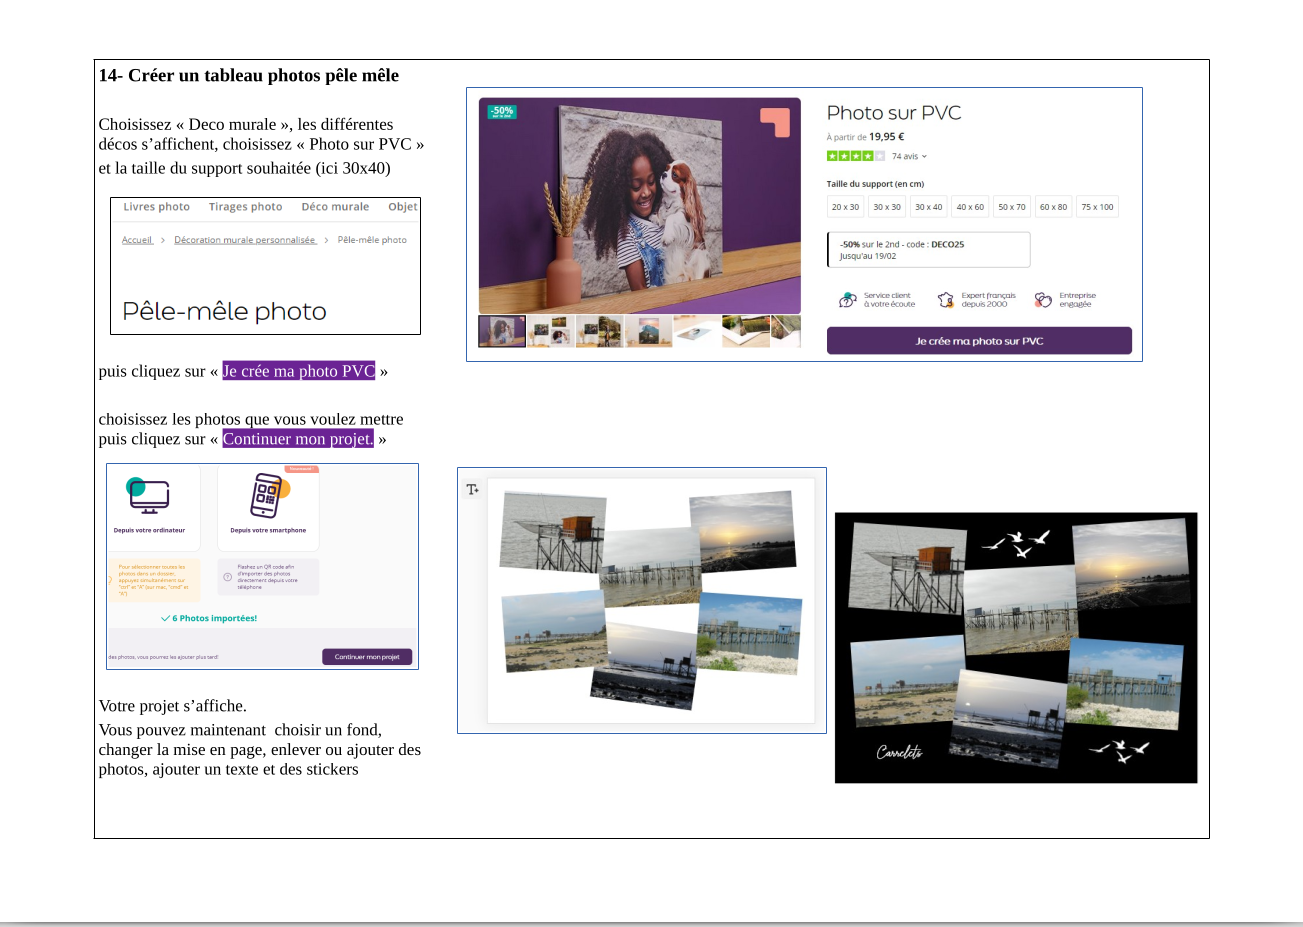Click the Expert français map icon

pos(946,300)
